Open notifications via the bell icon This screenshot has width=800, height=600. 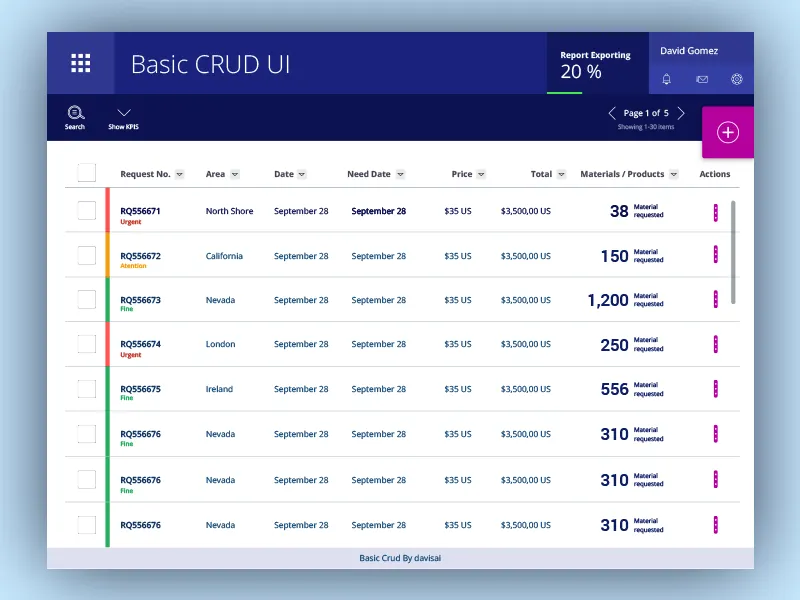pos(666,79)
